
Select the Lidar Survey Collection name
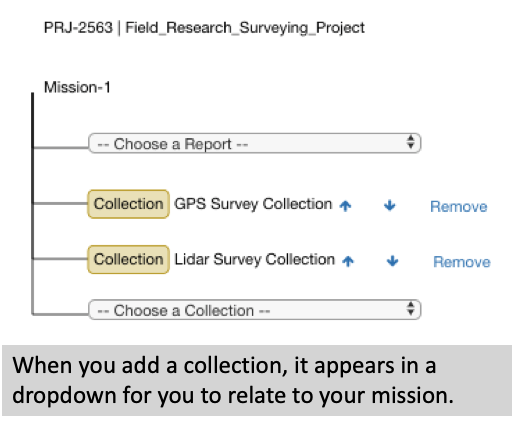click(x=255, y=259)
